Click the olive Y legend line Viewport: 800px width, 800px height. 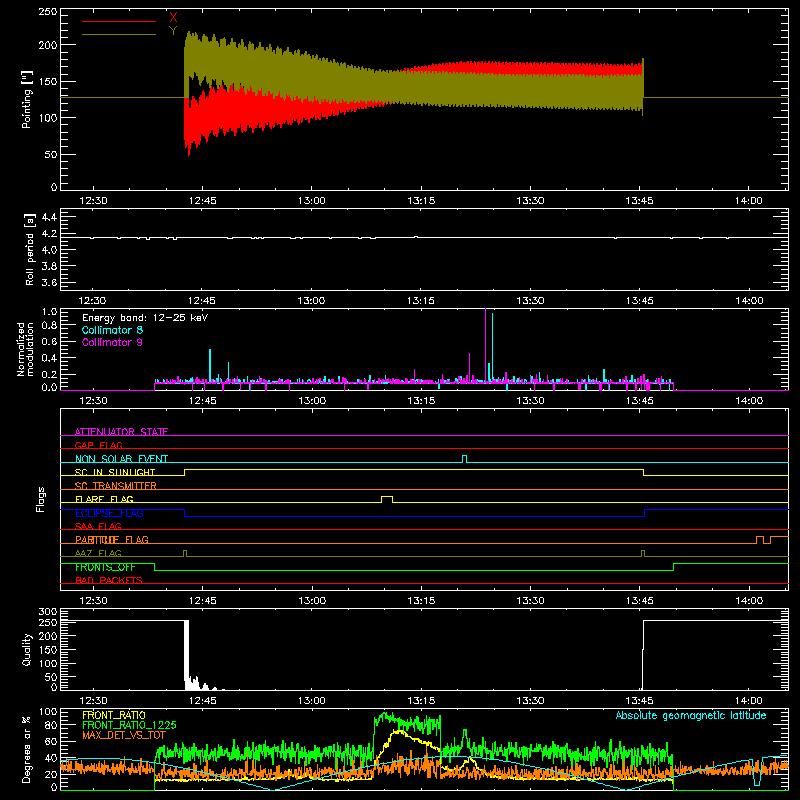coord(119,34)
